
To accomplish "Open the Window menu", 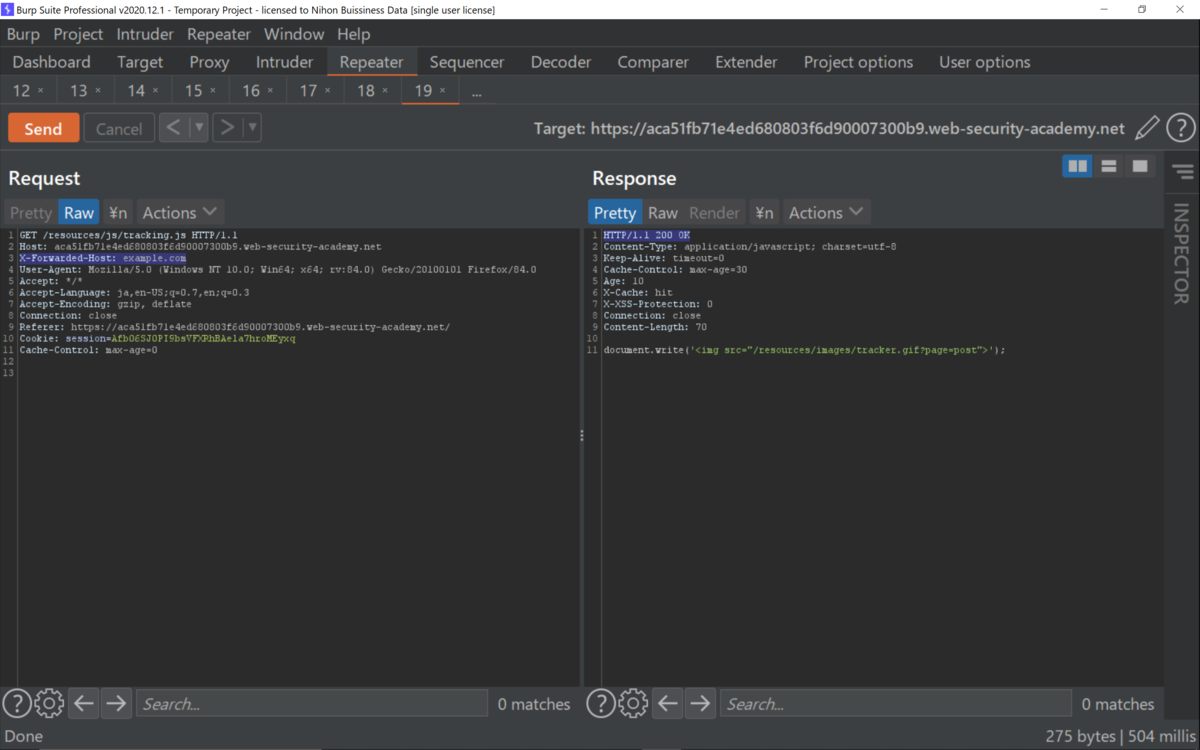I will click(294, 34).
